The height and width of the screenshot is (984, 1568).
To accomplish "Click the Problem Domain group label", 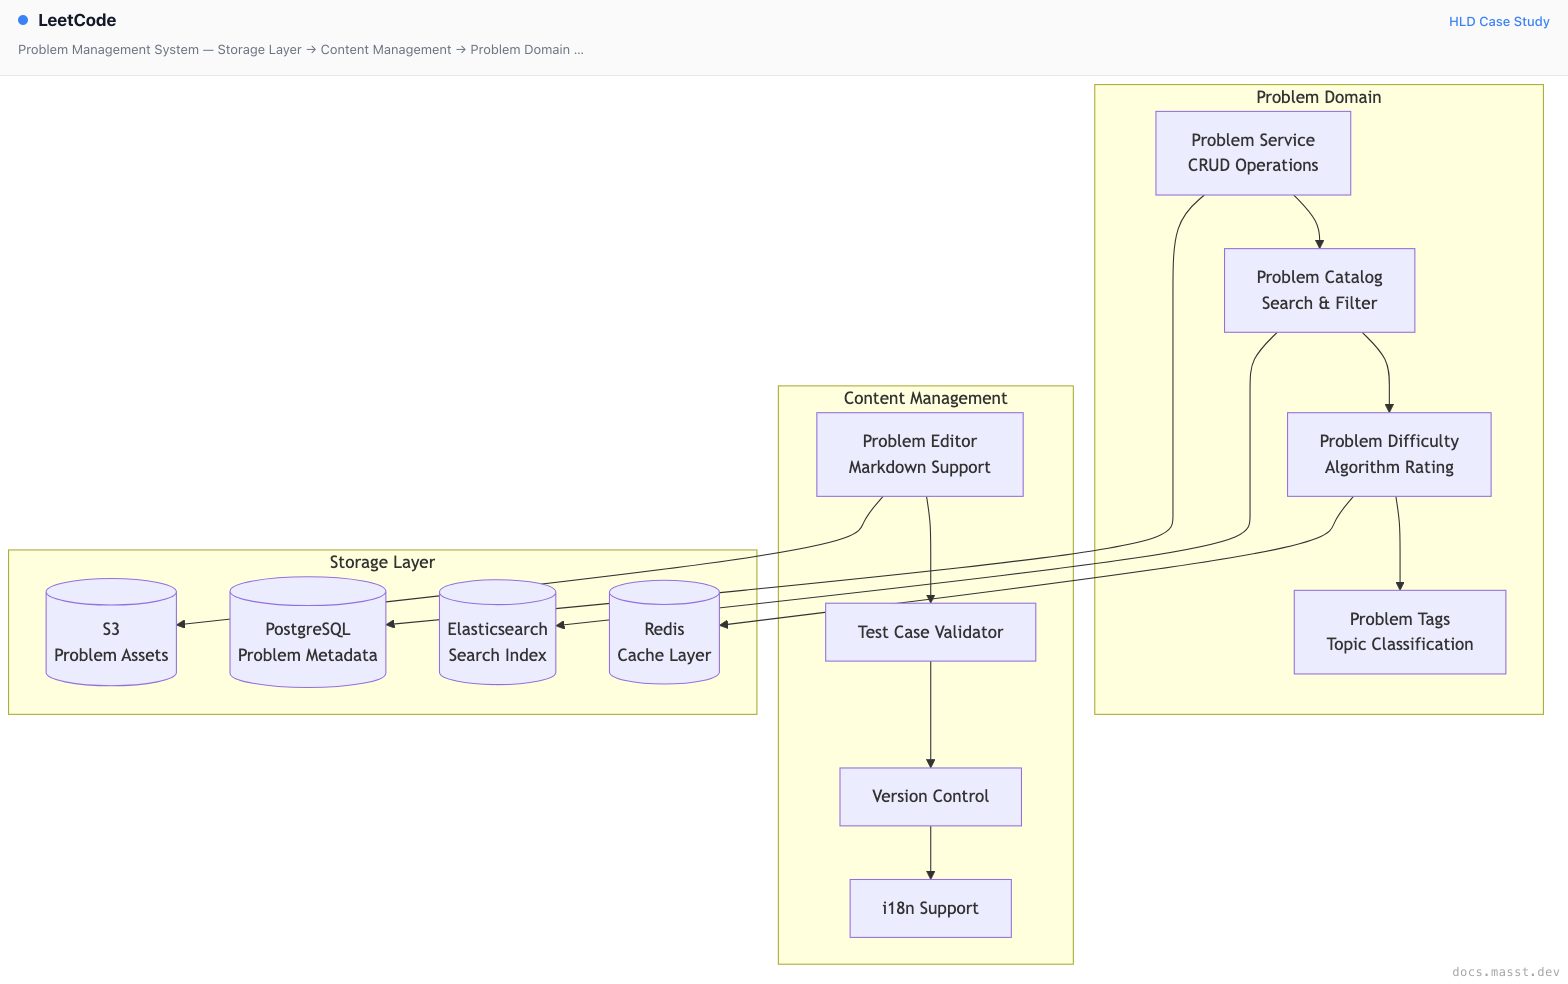I will pos(1318,97).
